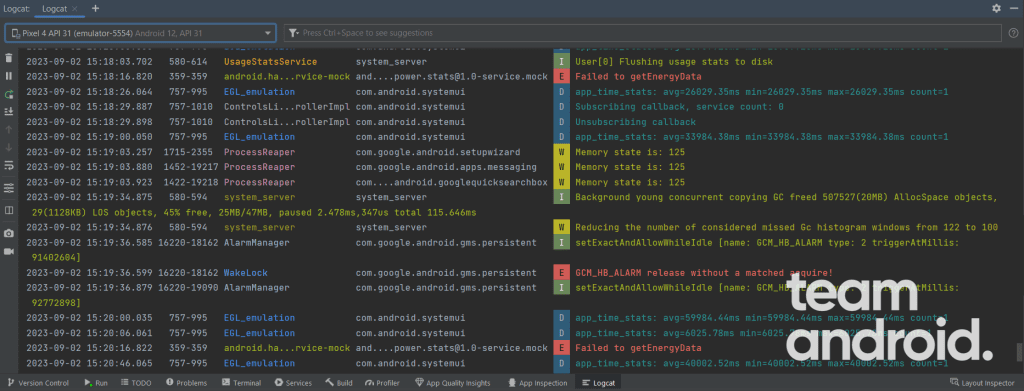Screen dimensions: 1024x391
Task: Click the 'Background young concurrent copying GC freed' message
Action: [786, 197]
